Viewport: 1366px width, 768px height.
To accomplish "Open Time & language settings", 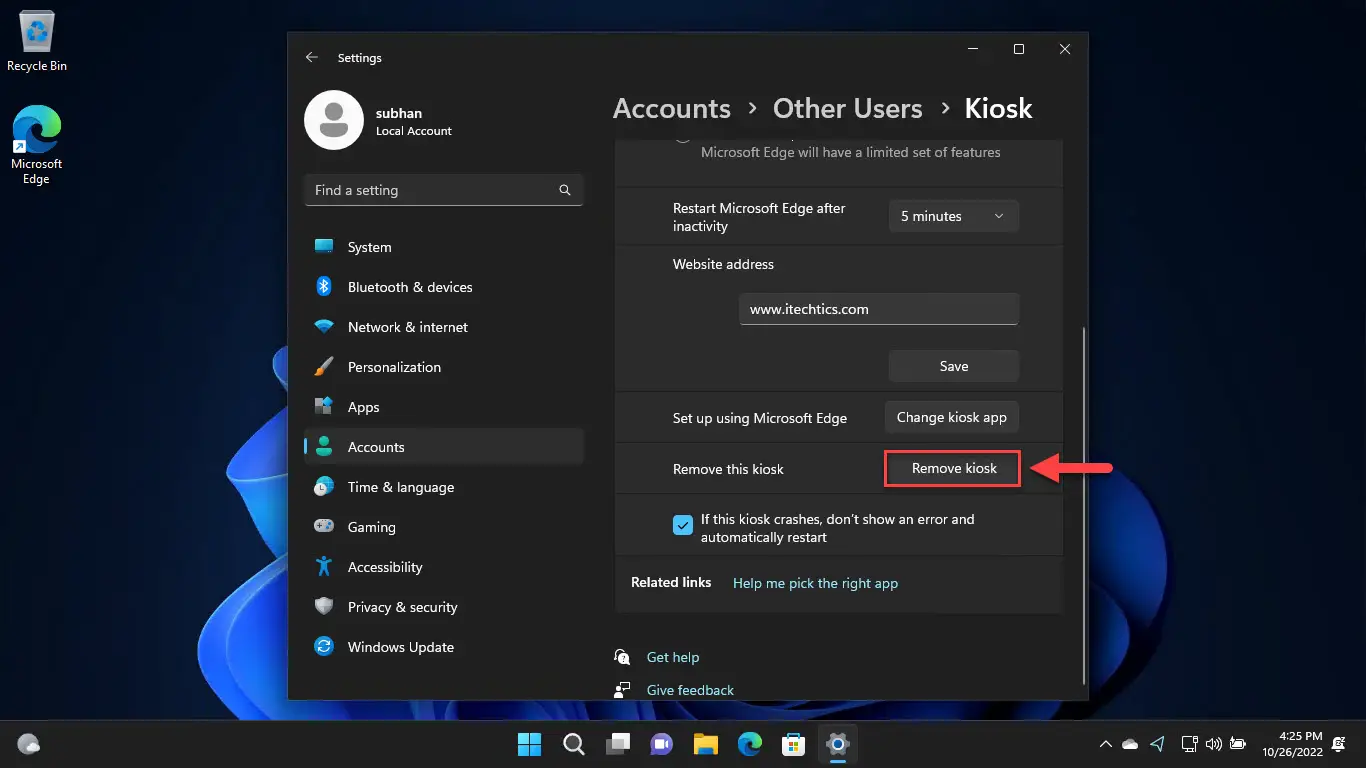I will point(444,487).
